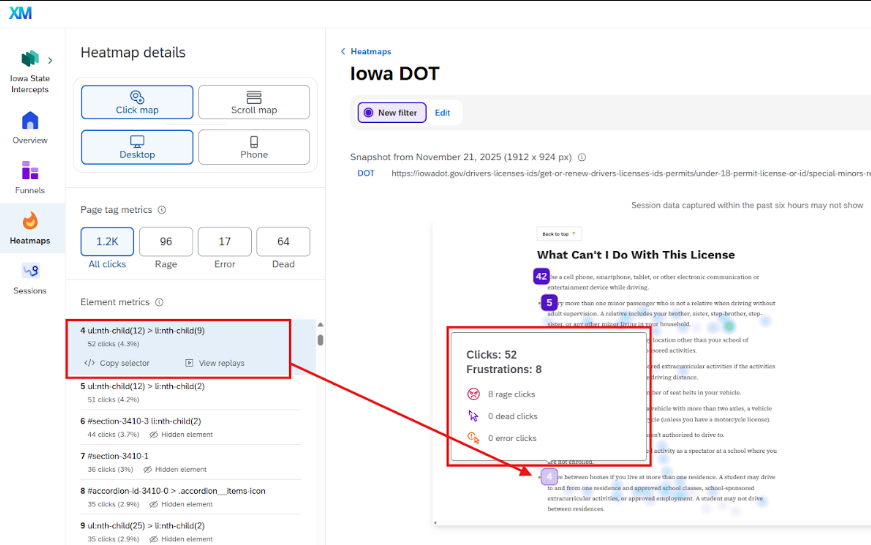
Task: Expand the Iowa State Intercepts project switcher
Action: coord(50,61)
